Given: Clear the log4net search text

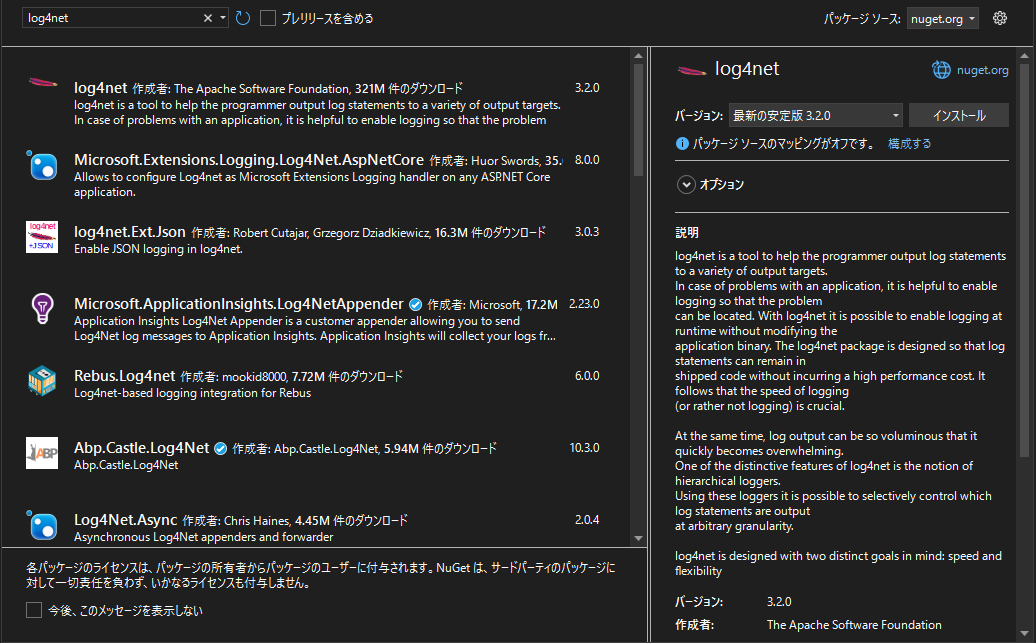Looking at the screenshot, I should coord(207,18).
